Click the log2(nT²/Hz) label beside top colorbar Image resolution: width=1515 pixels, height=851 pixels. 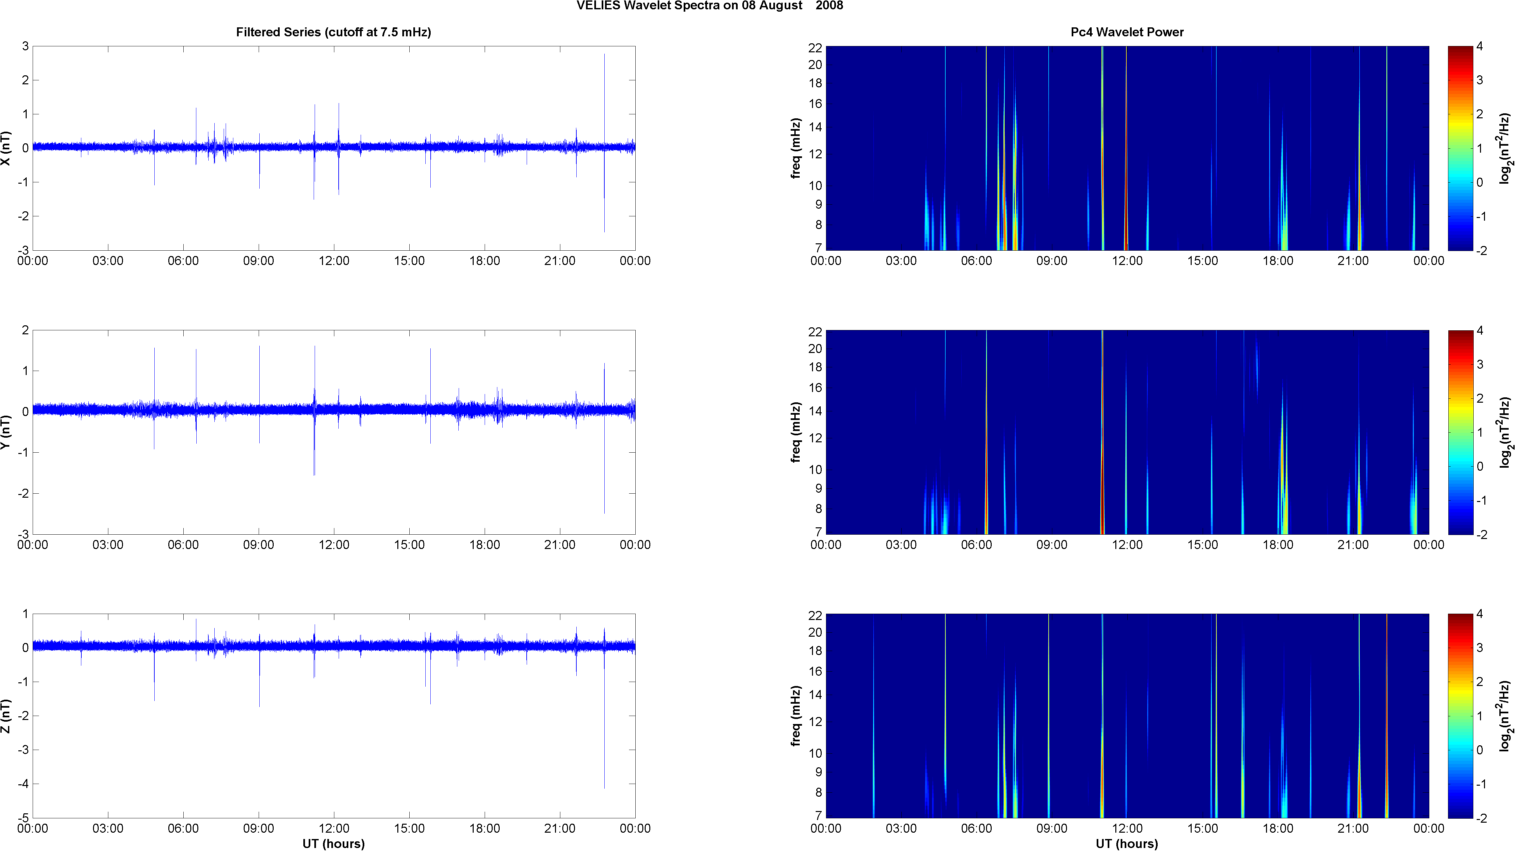[x=1505, y=148]
